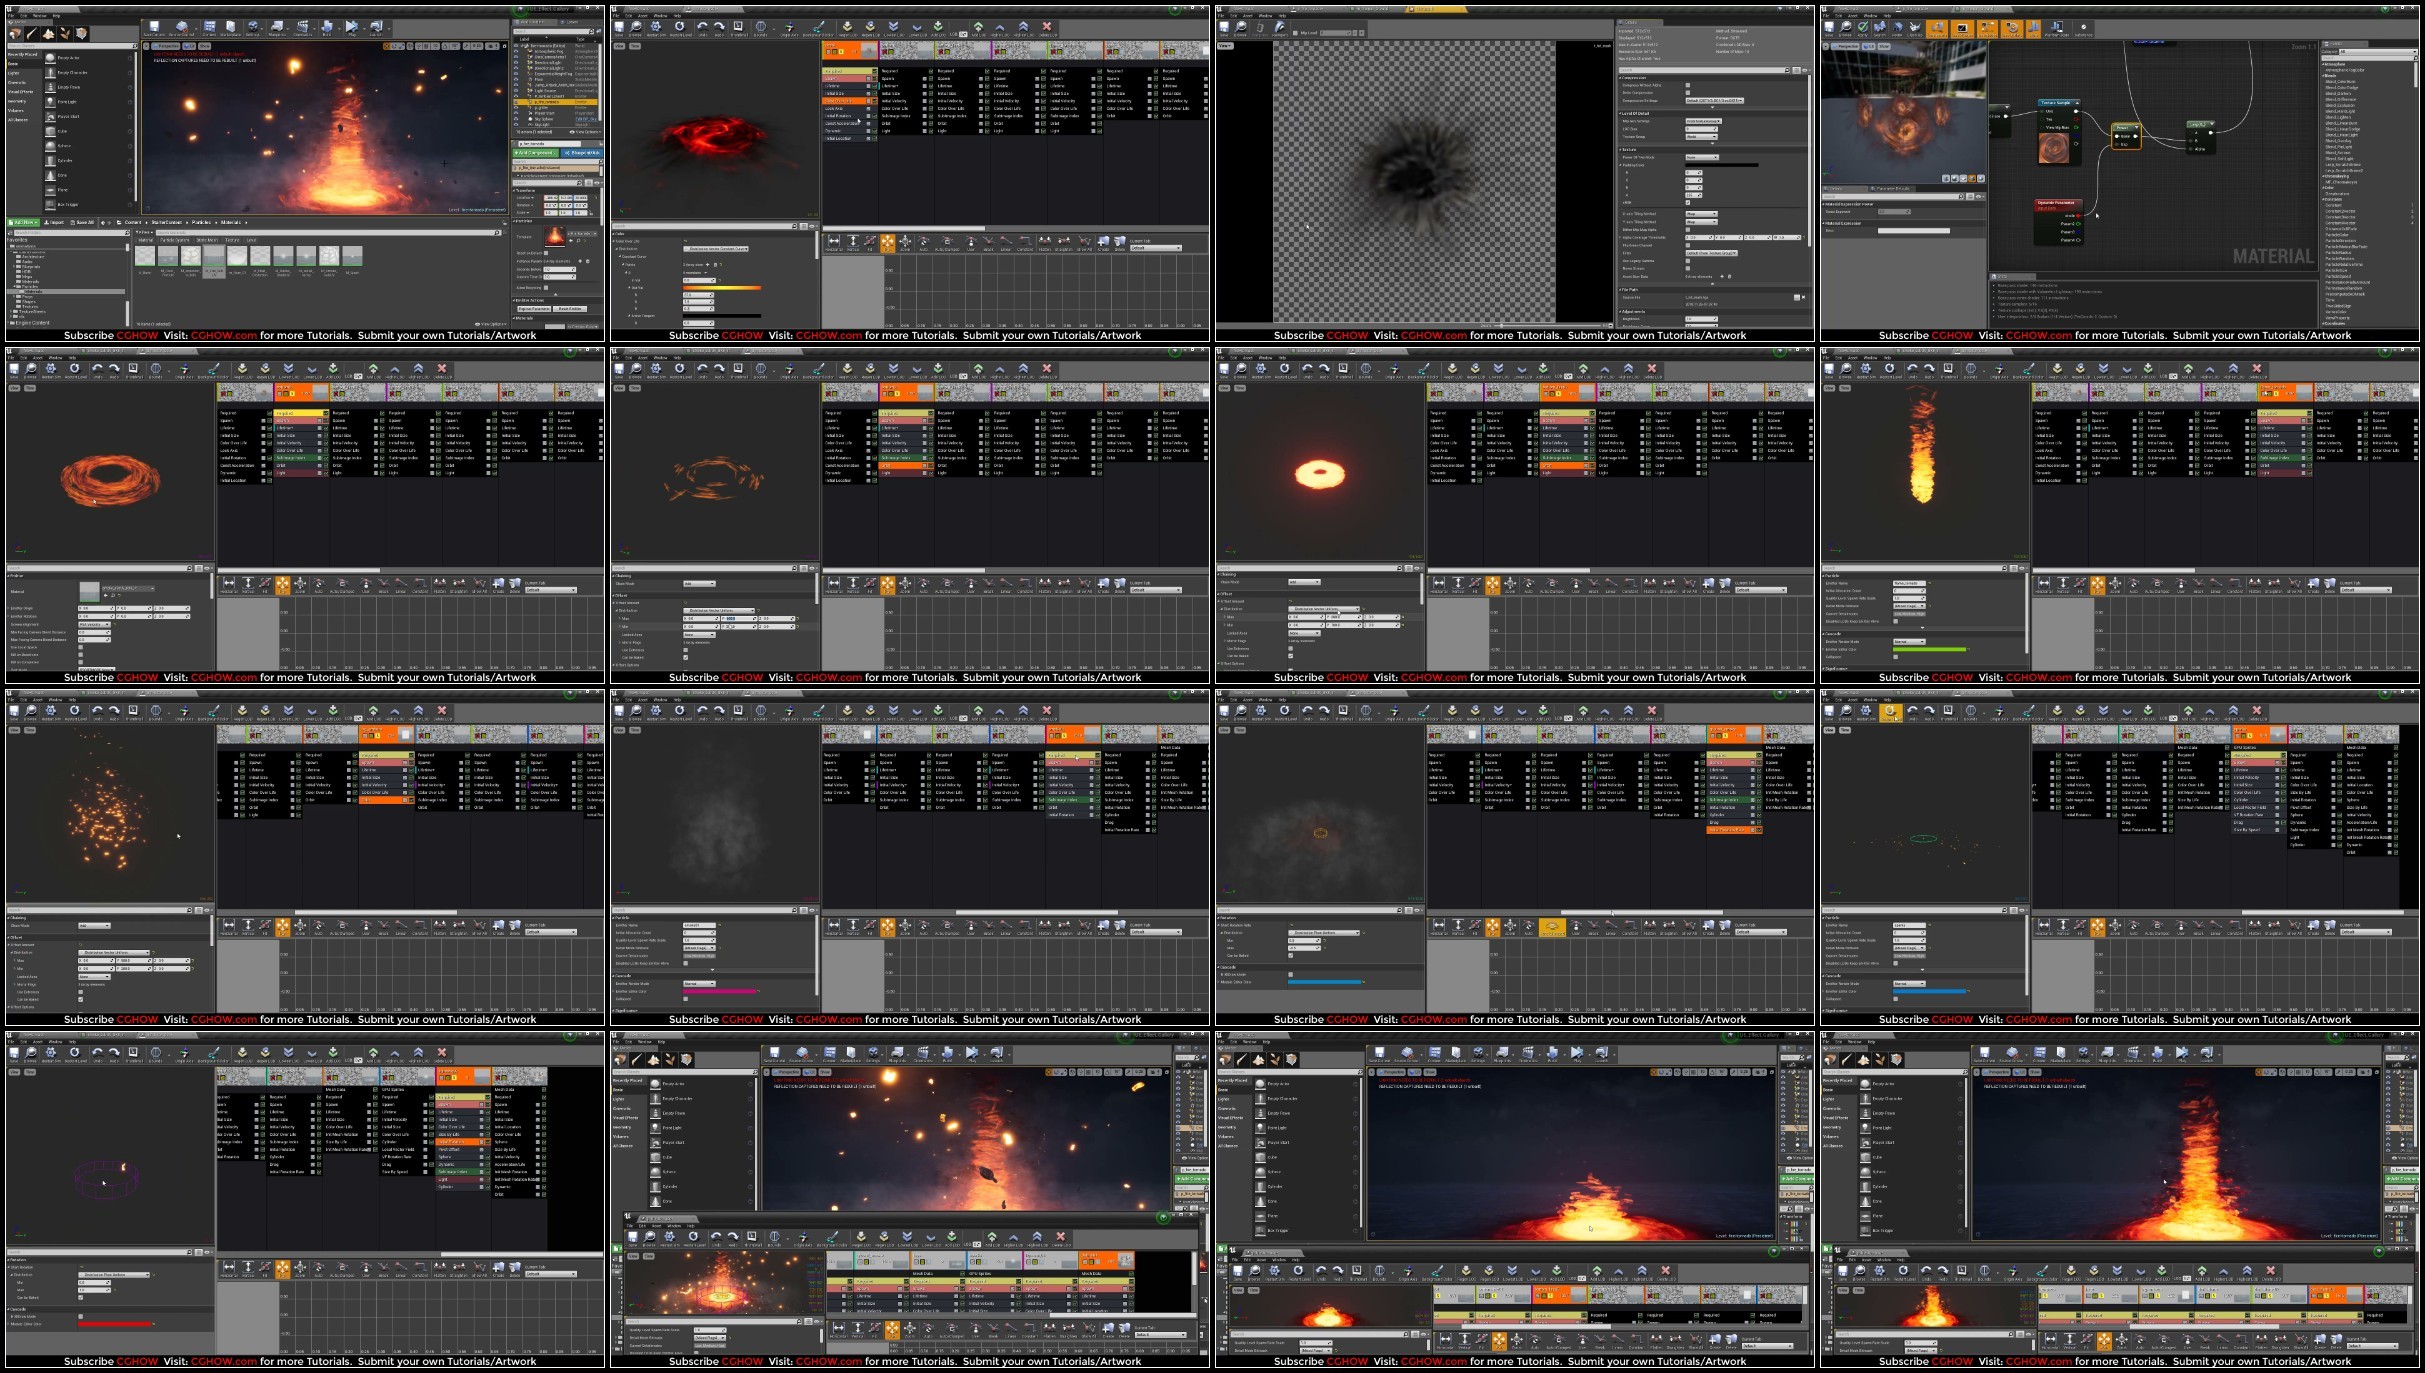Click Apply in the top-right material editor toolbar
The width and height of the screenshot is (2425, 1373).
(1862, 28)
